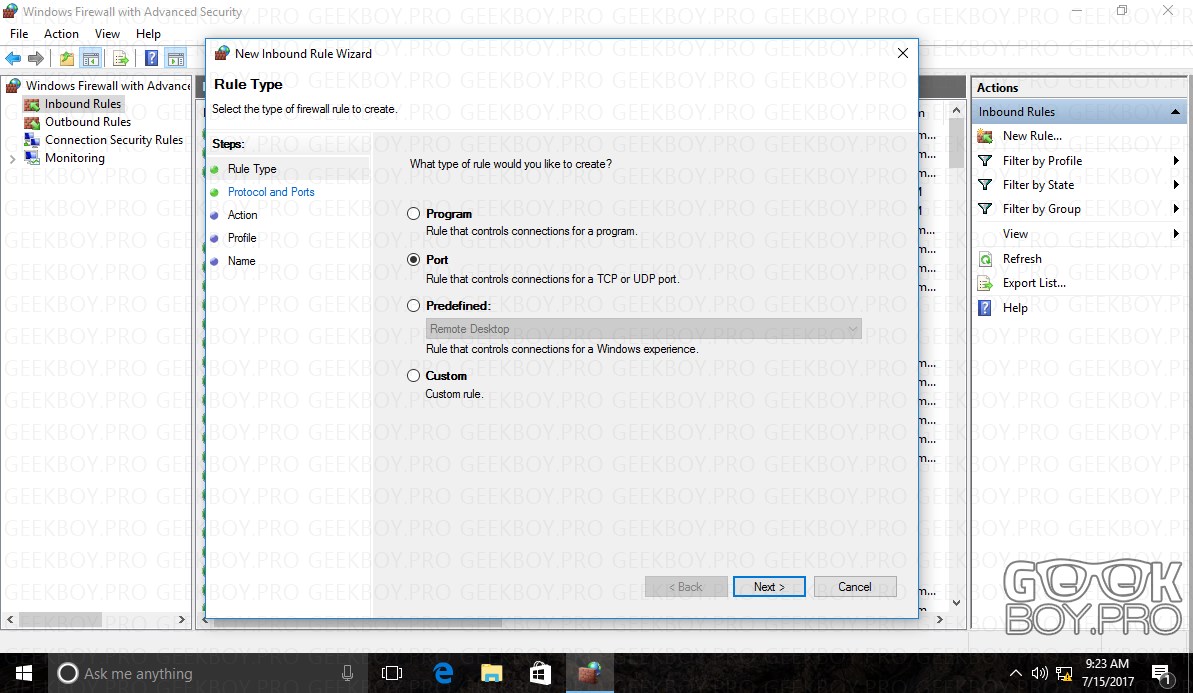Click the Up one level toolbar icon
Viewport: 1193px width, 693px height.
click(67, 59)
